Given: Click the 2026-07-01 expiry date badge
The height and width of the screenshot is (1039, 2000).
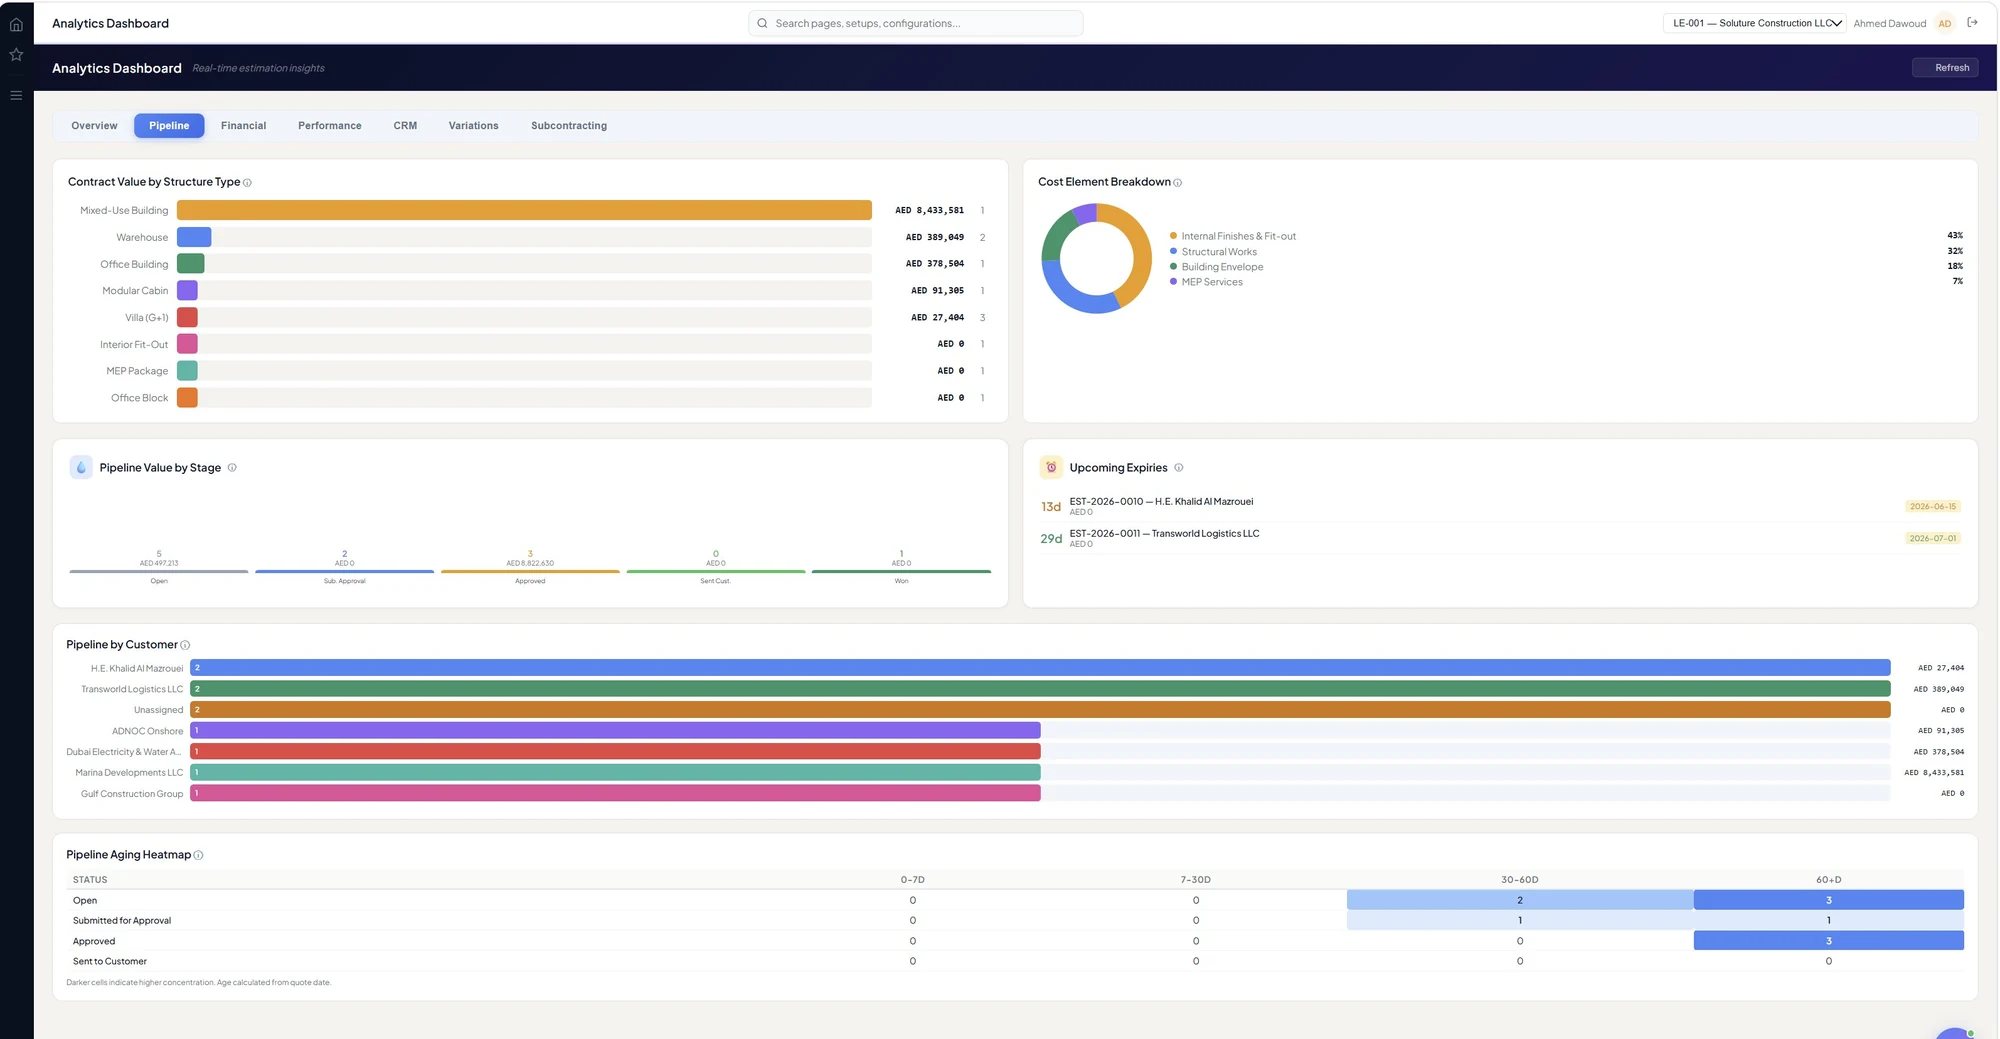Looking at the screenshot, I should pyautogui.click(x=1932, y=539).
